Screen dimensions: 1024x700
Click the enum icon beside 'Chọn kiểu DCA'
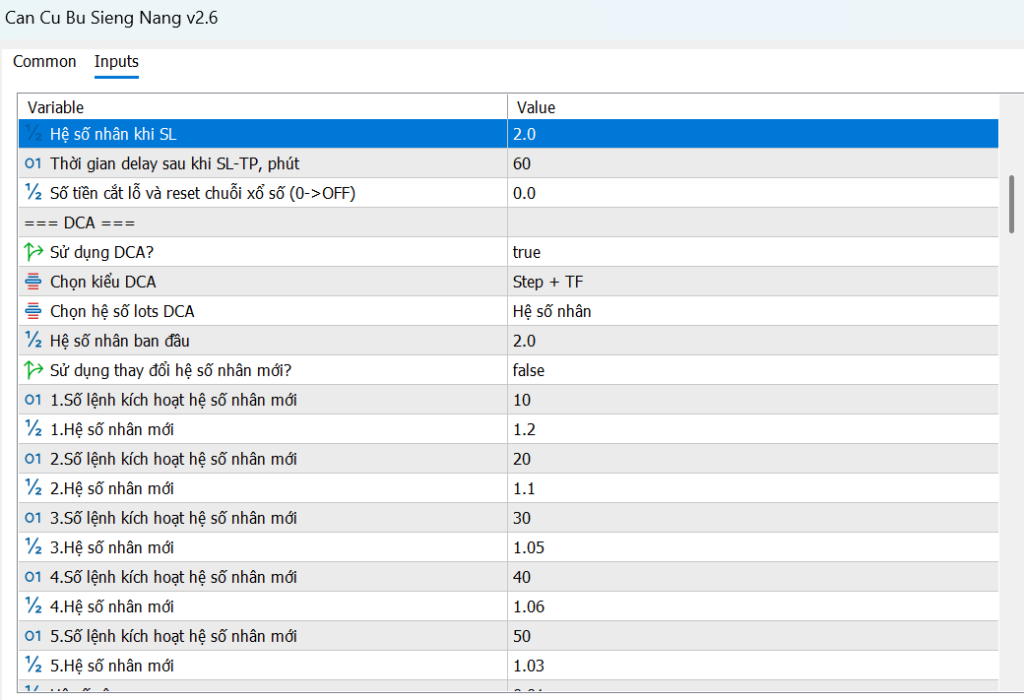(33, 282)
